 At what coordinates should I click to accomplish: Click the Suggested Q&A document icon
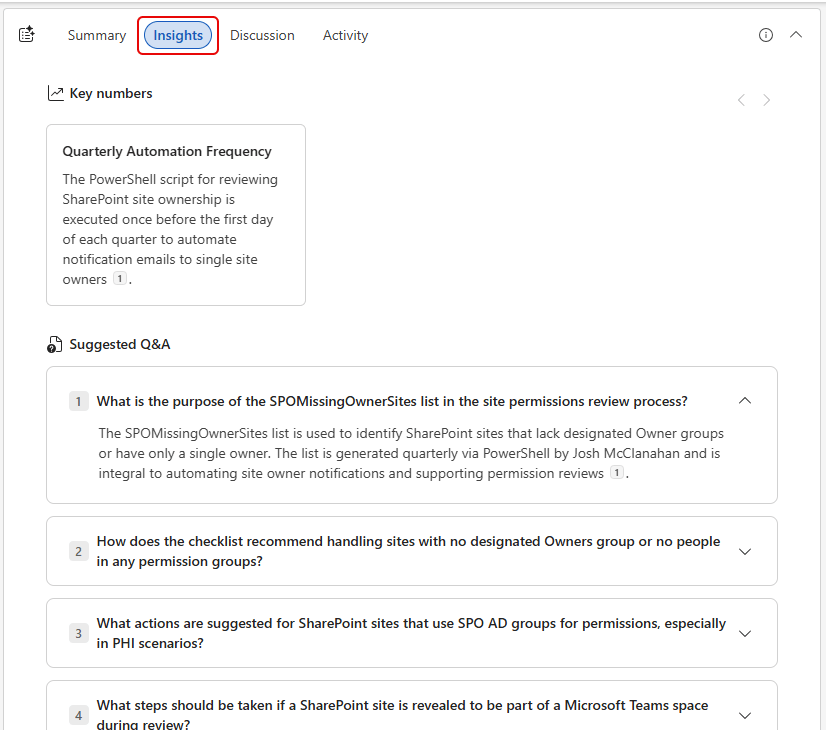click(x=55, y=345)
